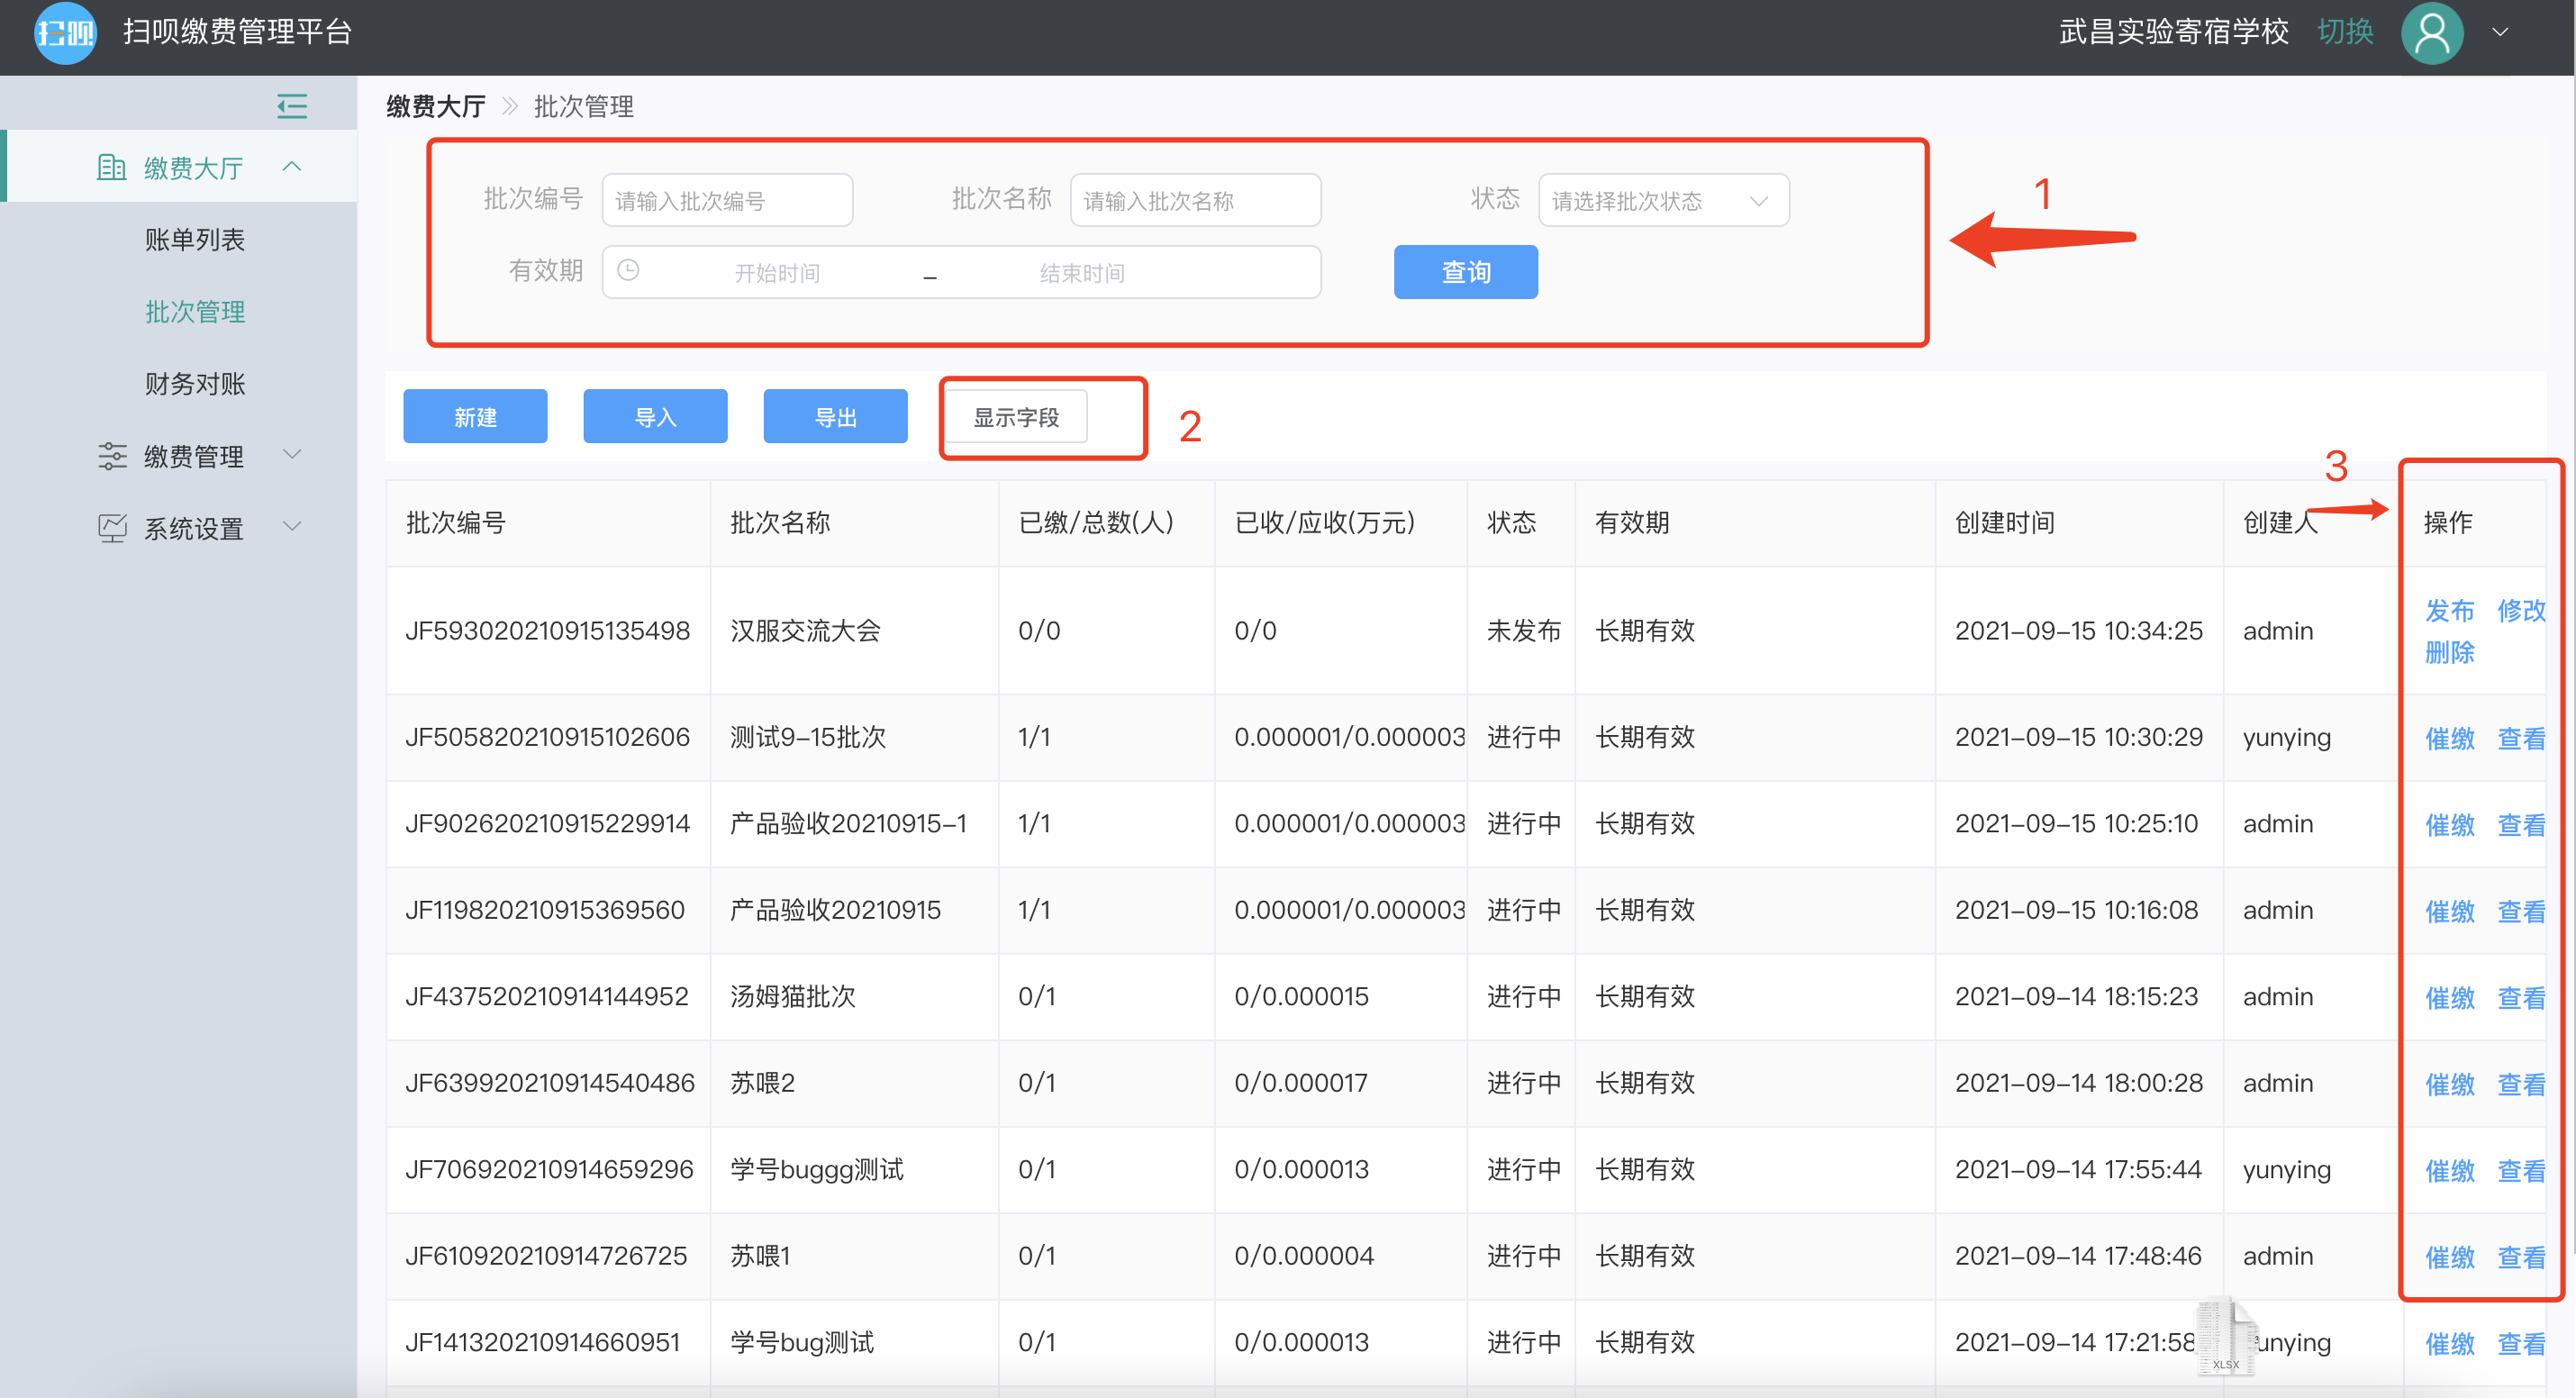Click batch name 学号buggg测试
The height and width of the screenshot is (1398, 2576).
coord(816,1169)
